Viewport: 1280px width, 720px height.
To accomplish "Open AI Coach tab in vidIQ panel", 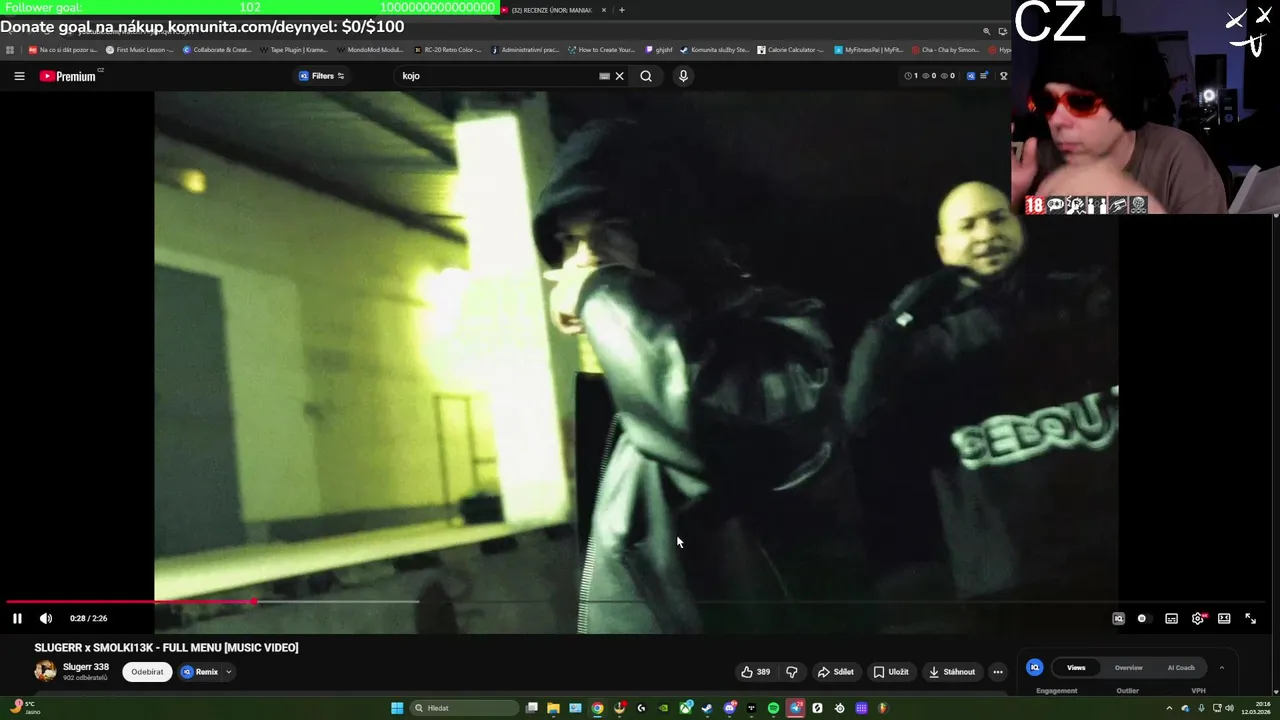I will (1181, 667).
